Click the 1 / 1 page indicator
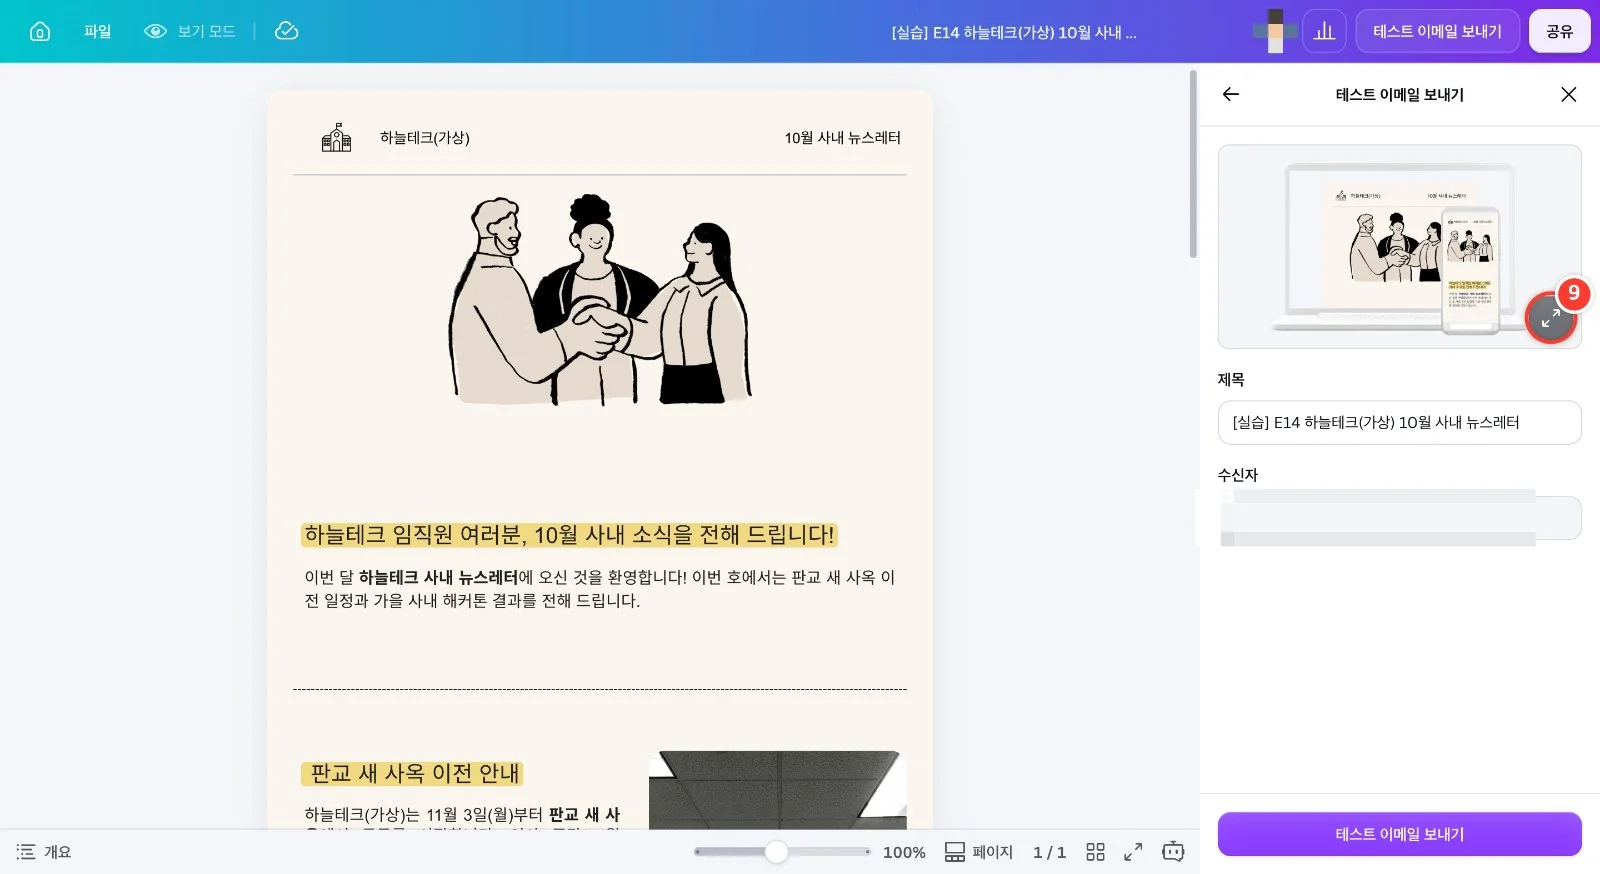Viewport: 1600px width, 874px height. coord(1049,852)
